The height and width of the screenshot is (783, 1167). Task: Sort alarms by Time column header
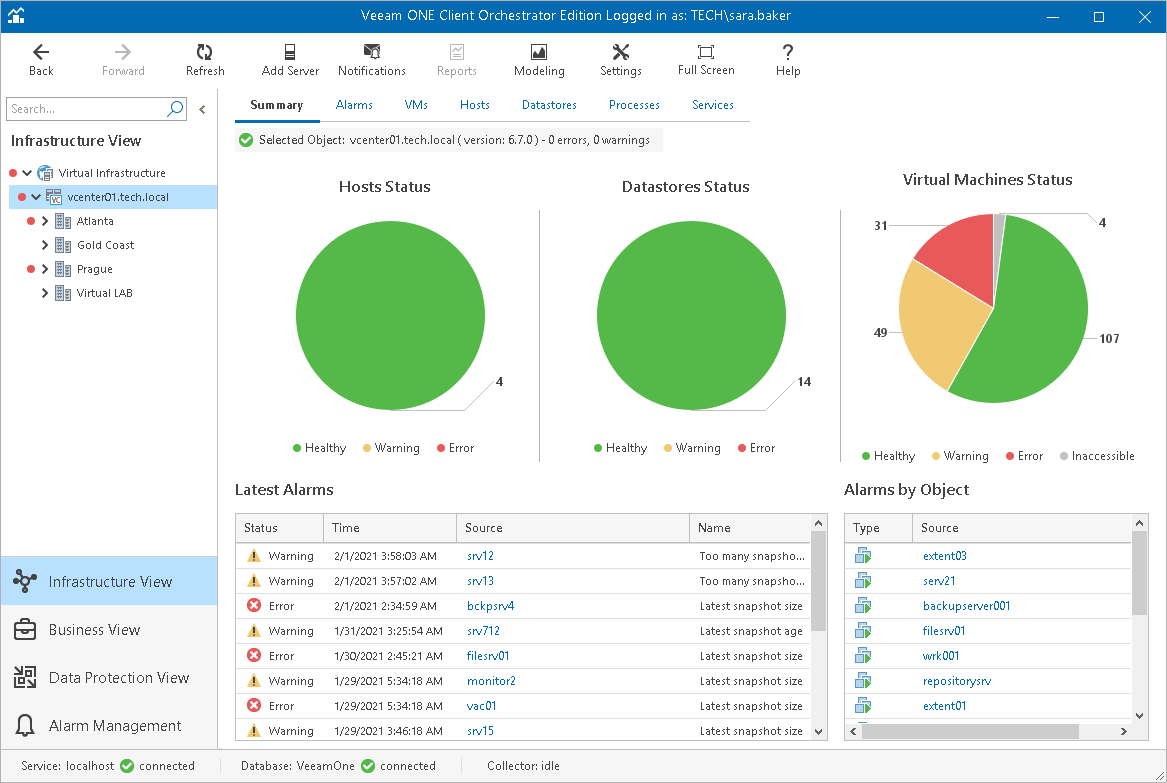click(389, 528)
